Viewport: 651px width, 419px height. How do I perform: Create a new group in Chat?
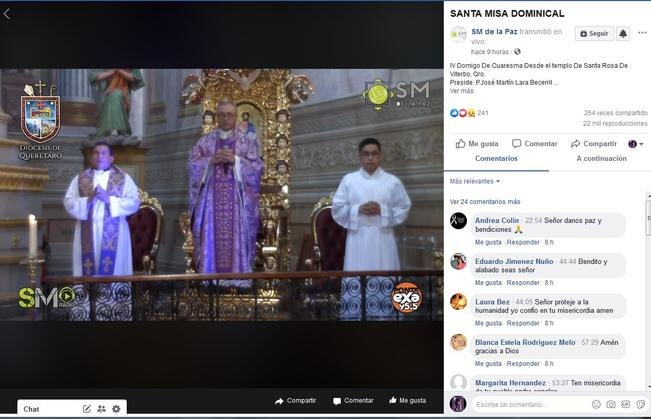pos(101,408)
